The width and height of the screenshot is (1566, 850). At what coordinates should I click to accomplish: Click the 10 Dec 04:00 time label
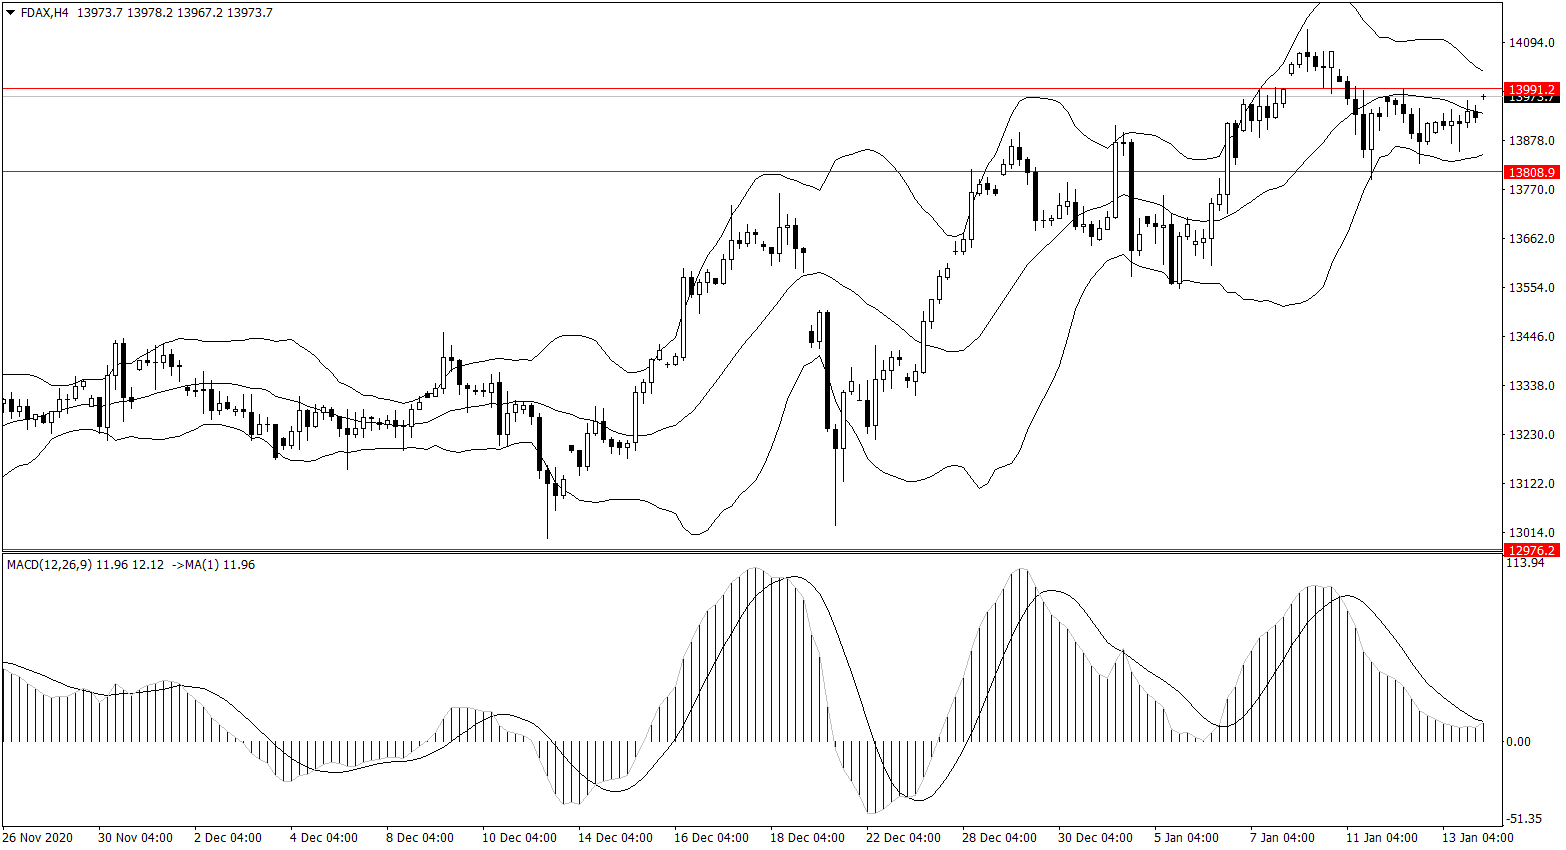point(519,838)
